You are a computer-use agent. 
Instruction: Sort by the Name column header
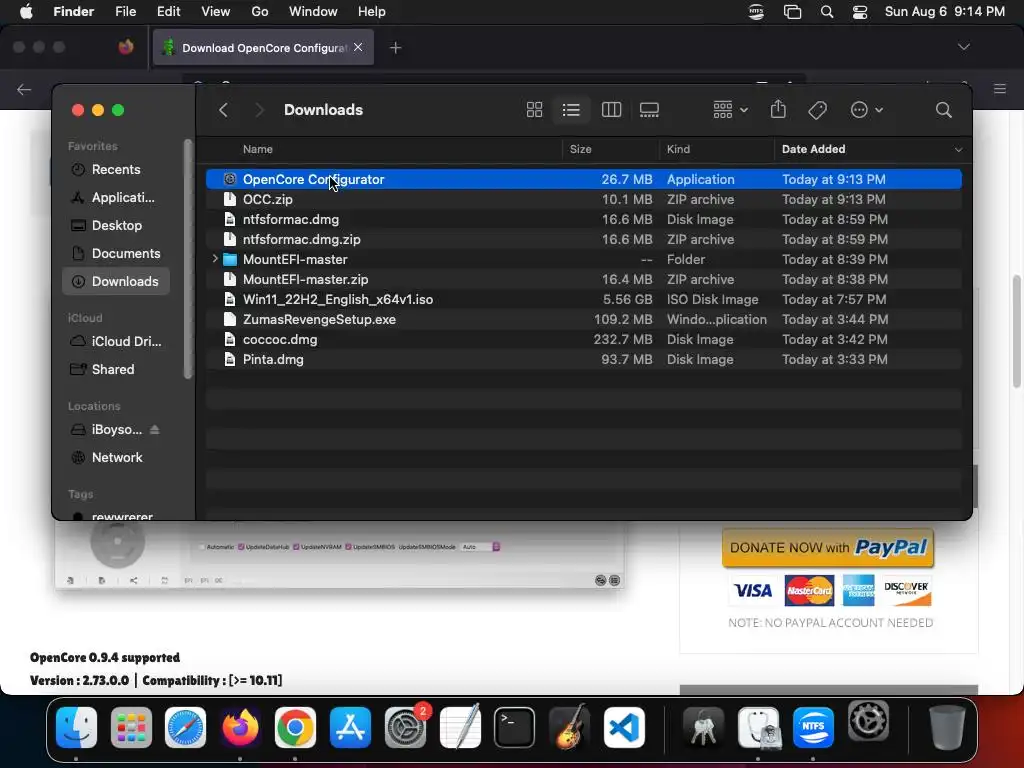point(257,150)
